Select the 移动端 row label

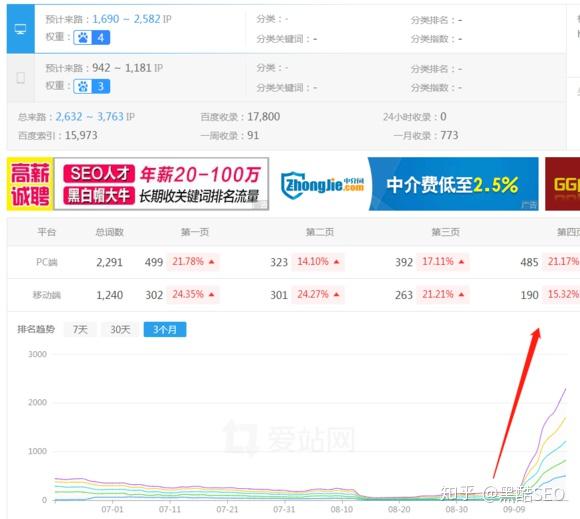[47, 295]
